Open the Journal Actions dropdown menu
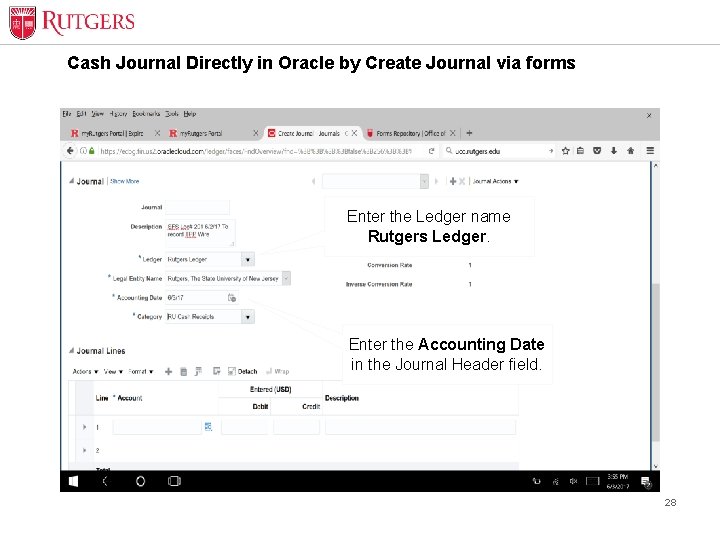Viewport: 720px width, 540px height. (495, 181)
